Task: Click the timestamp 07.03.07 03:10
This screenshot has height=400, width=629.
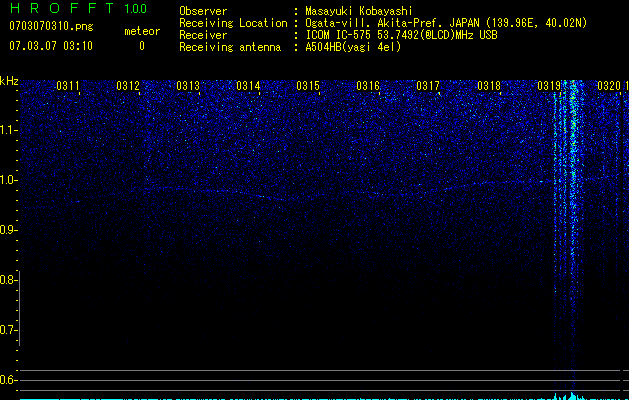Action: [x=51, y=46]
